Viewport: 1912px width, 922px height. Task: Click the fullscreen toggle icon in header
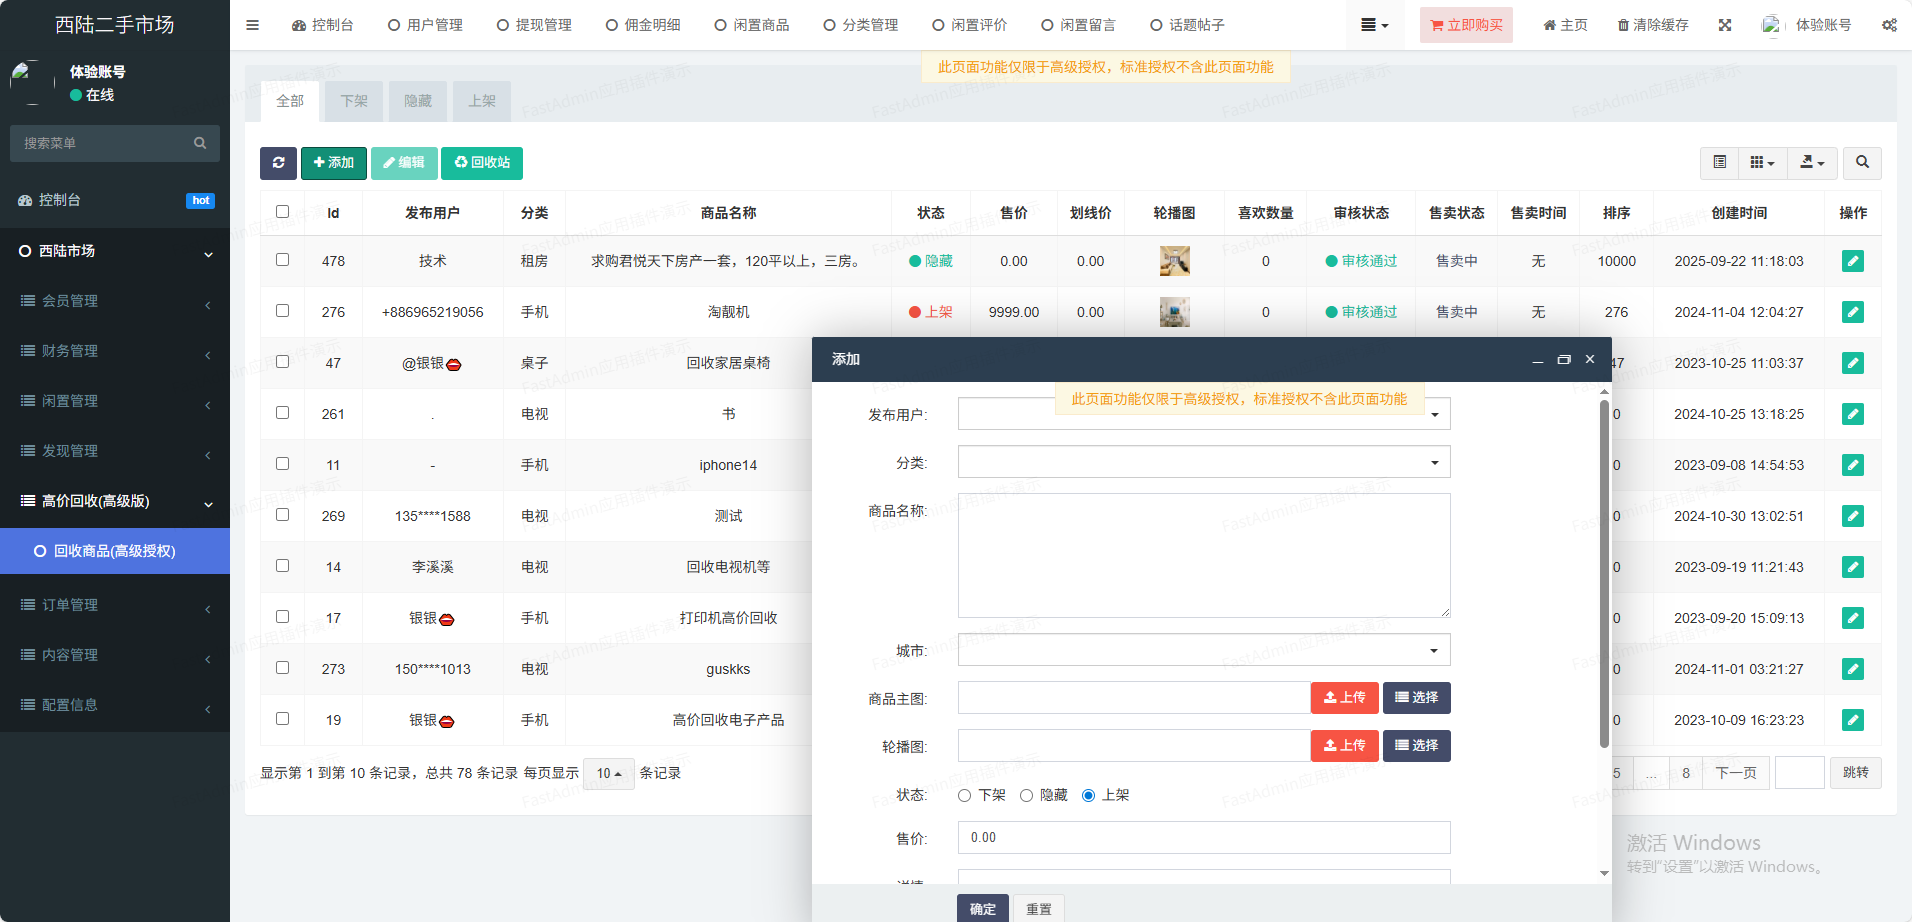[1725, 25]
